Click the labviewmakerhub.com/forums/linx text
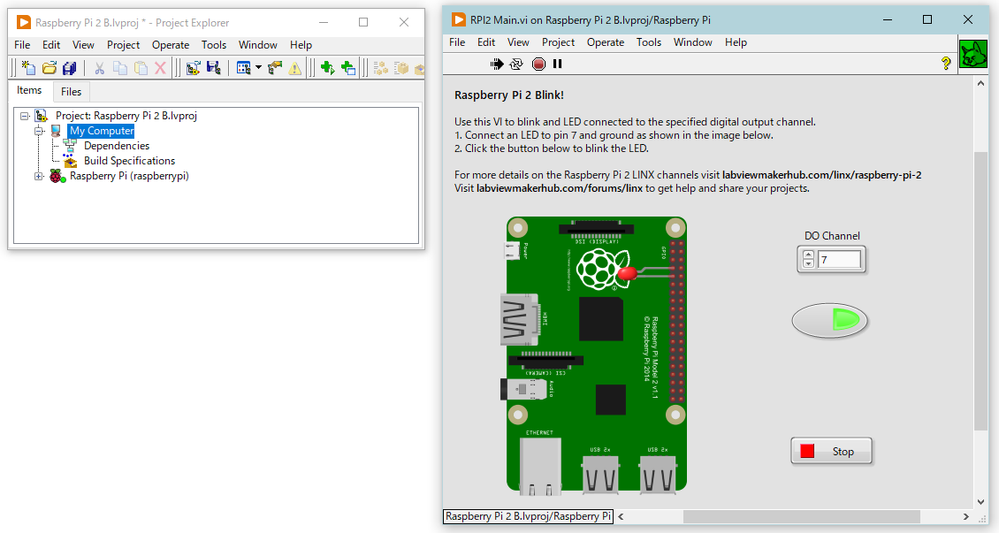 (559, 188)
